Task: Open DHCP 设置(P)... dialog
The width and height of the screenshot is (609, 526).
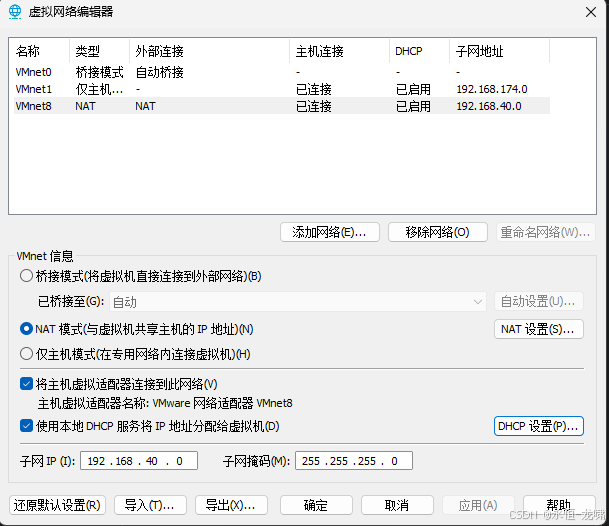Action: 539,426
